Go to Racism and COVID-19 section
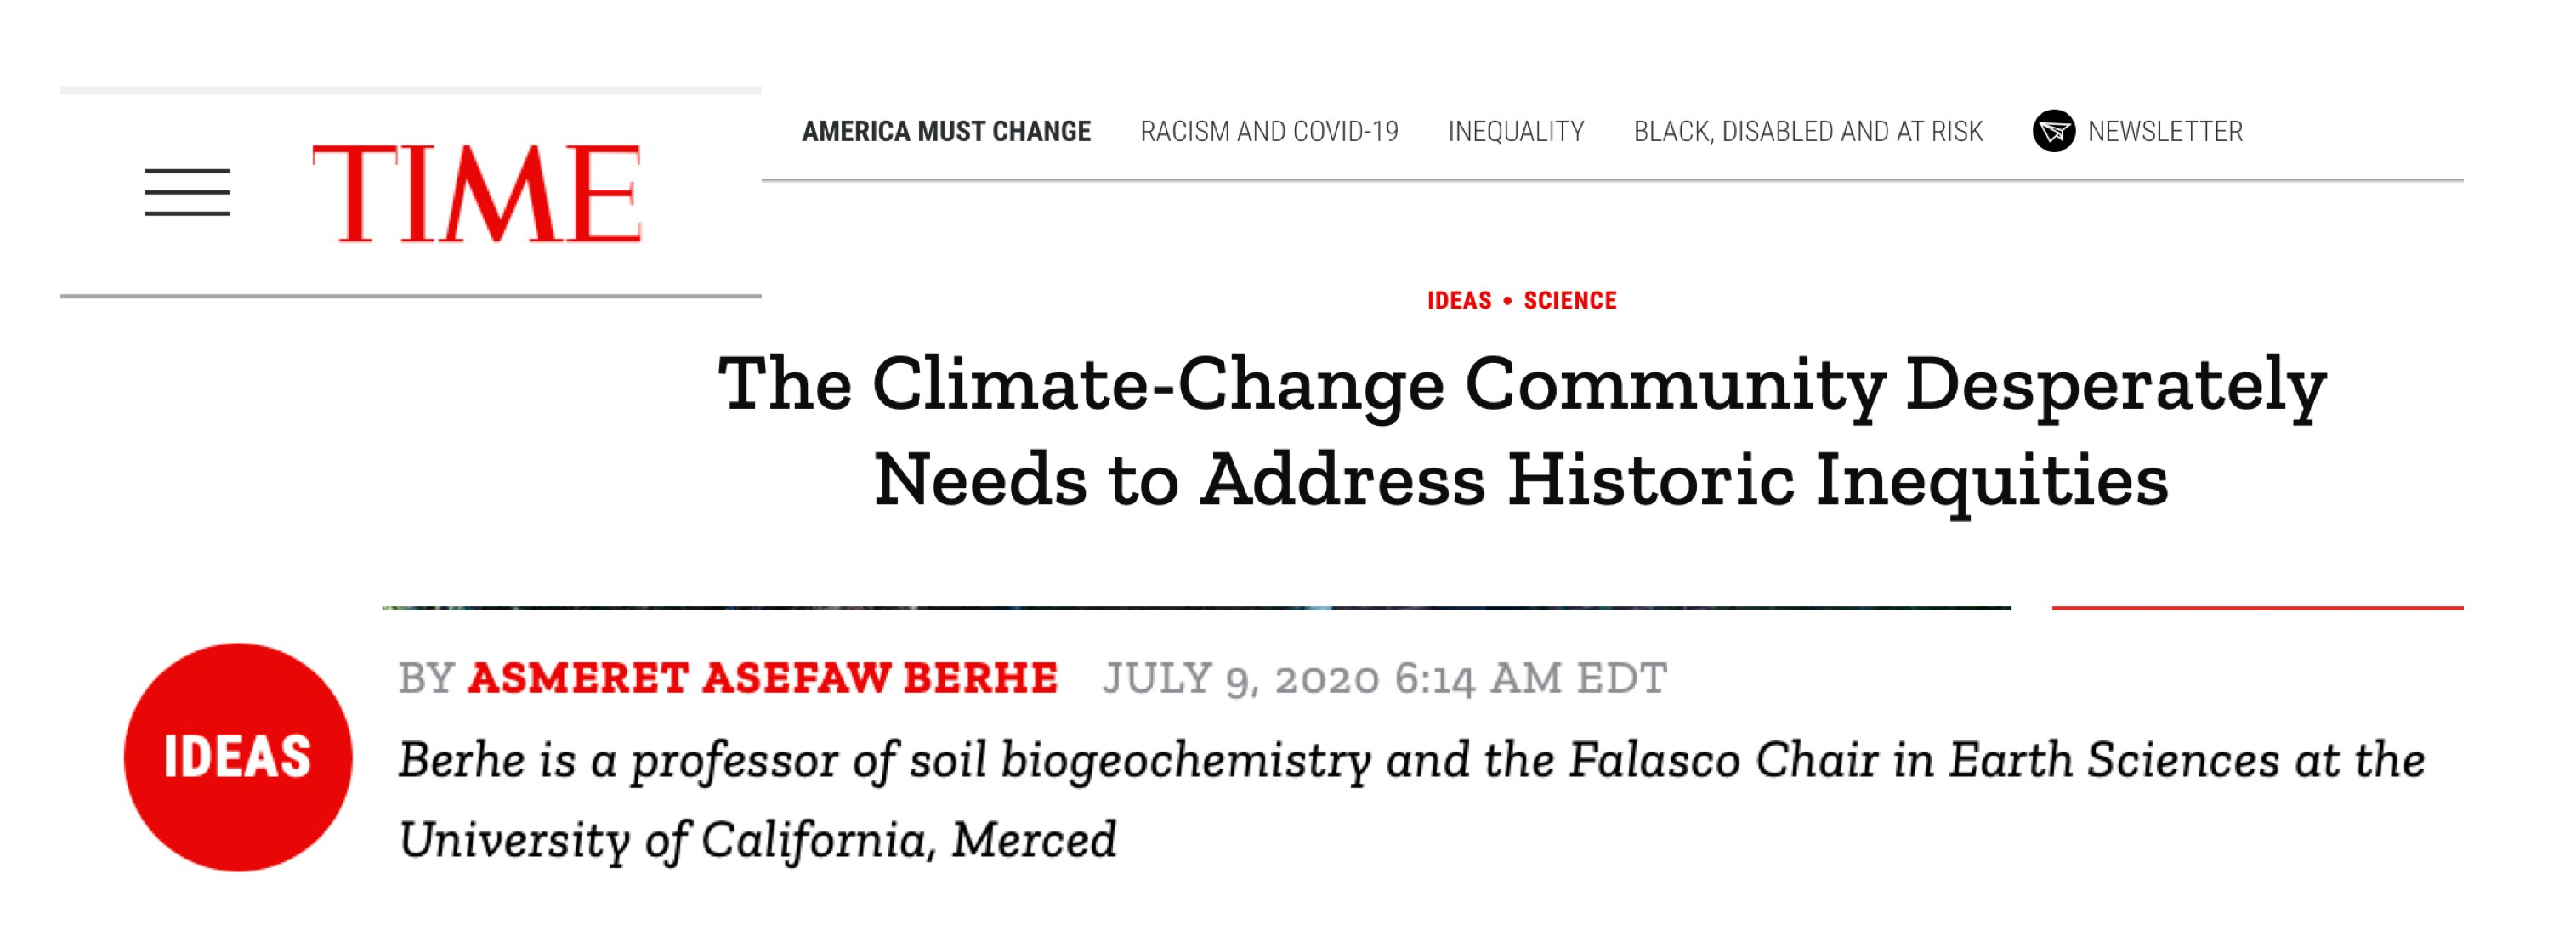Screen dimensions: 2576x936 [1269, 132]
